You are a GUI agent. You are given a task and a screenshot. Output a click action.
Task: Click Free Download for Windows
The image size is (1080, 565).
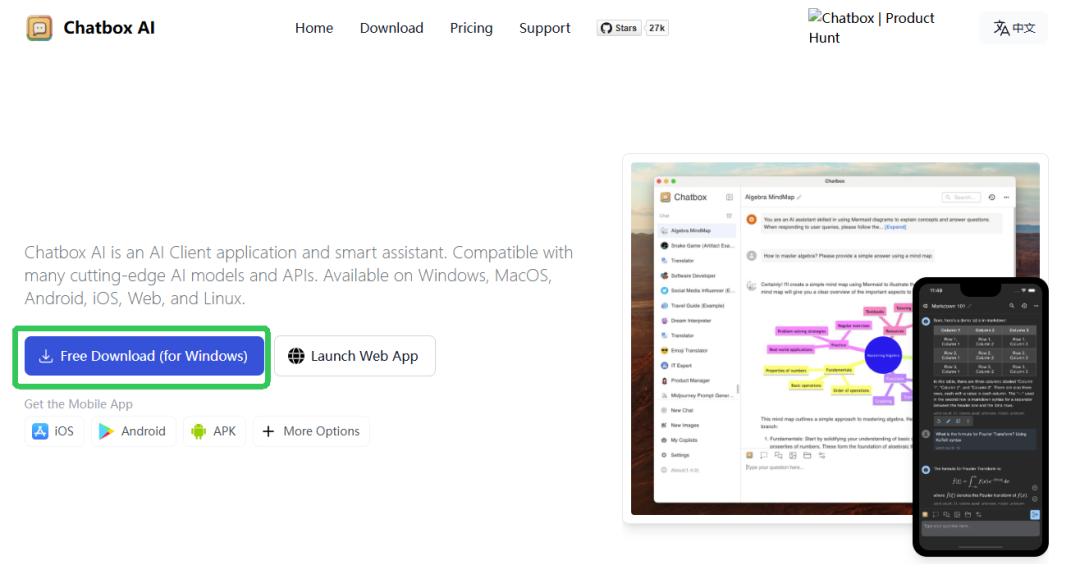tap(144, 356)
